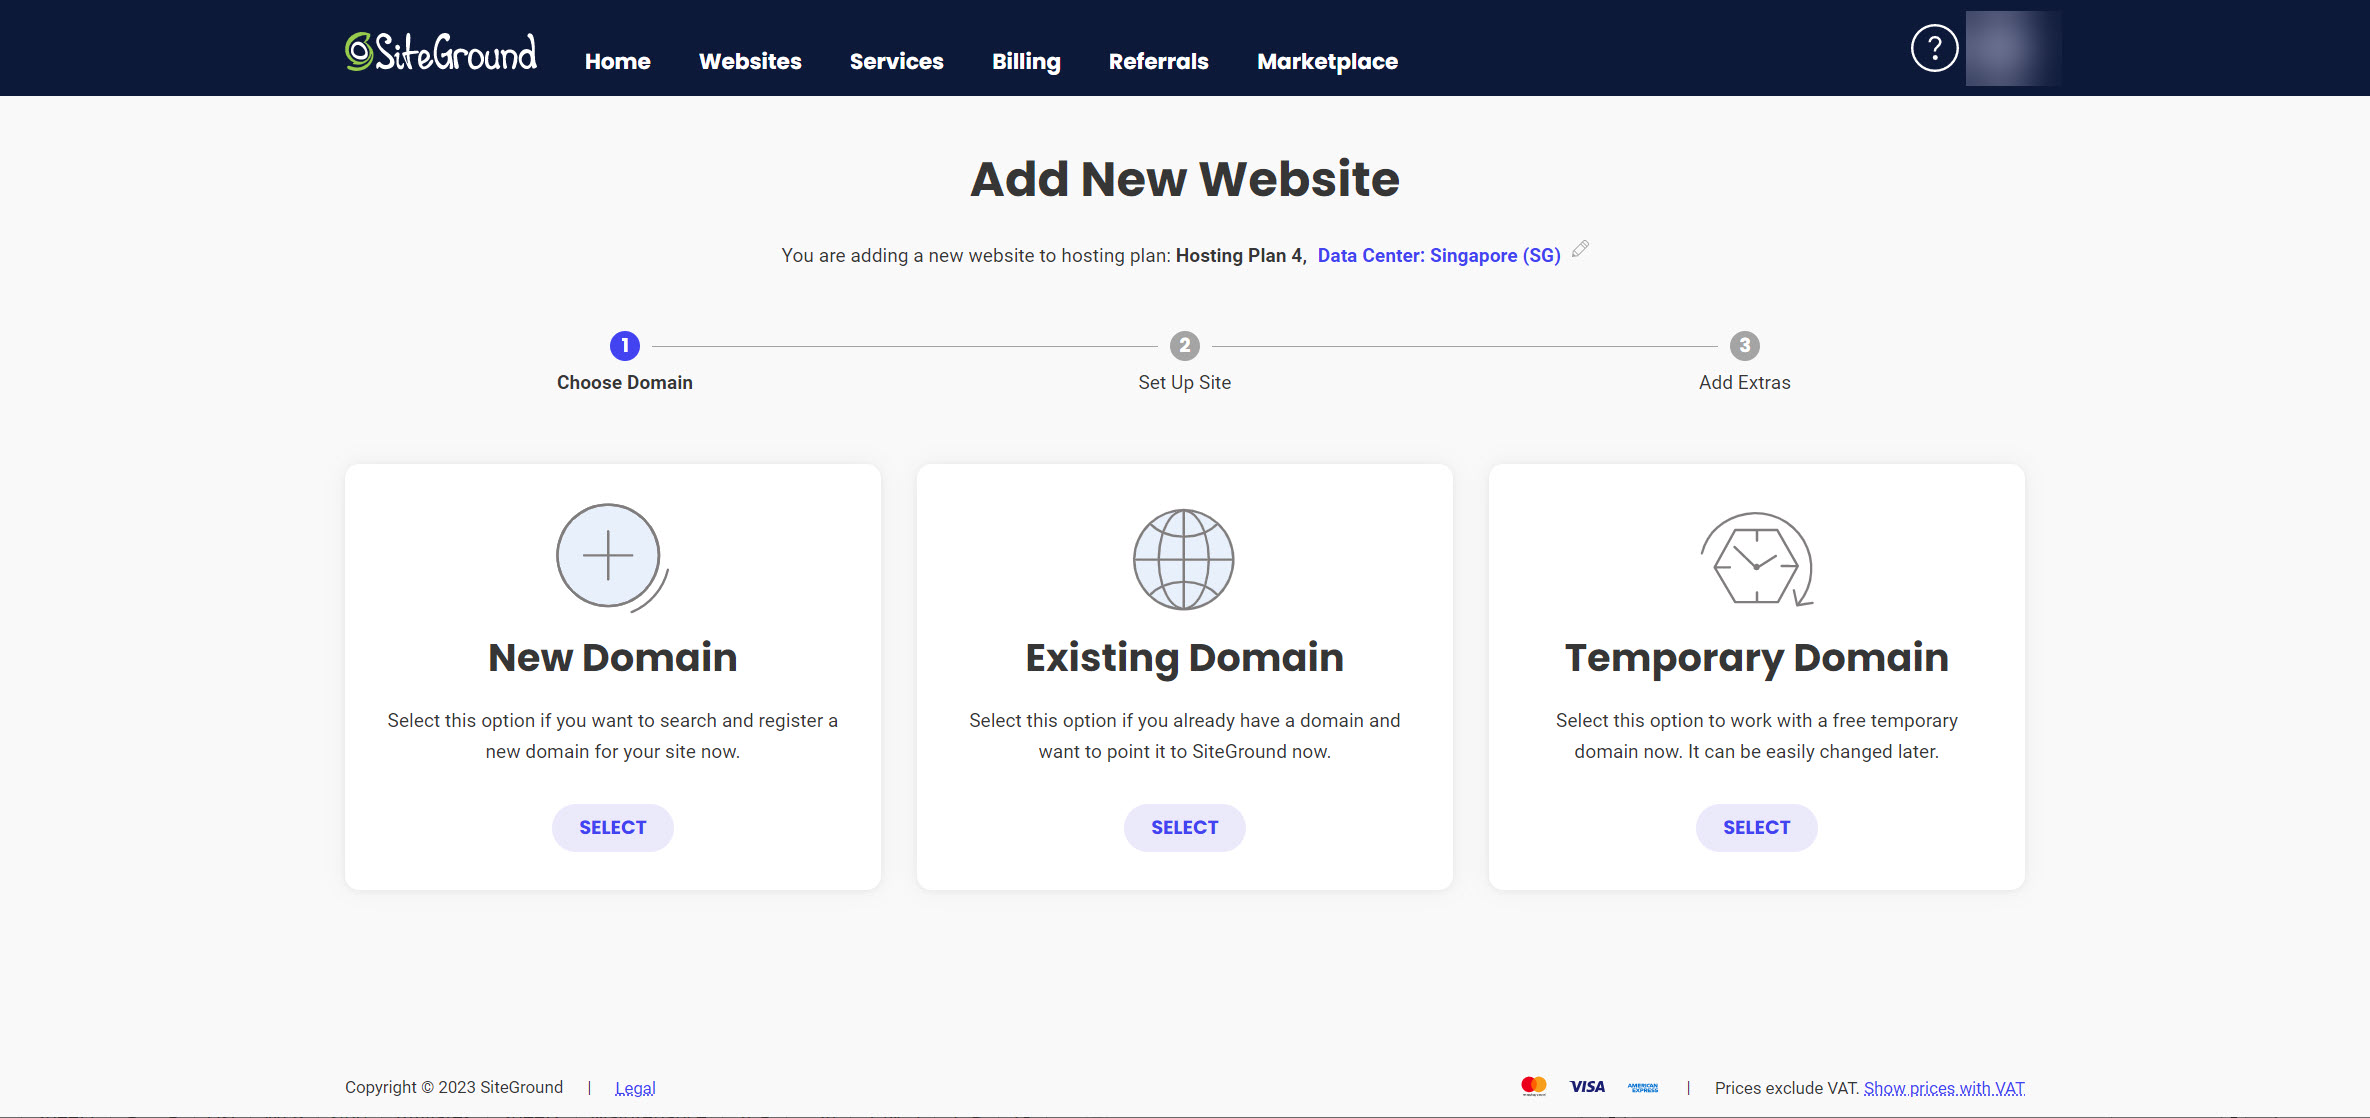Open the Legal footer link
The image size is (2370, 1118).
[635, 1088]
